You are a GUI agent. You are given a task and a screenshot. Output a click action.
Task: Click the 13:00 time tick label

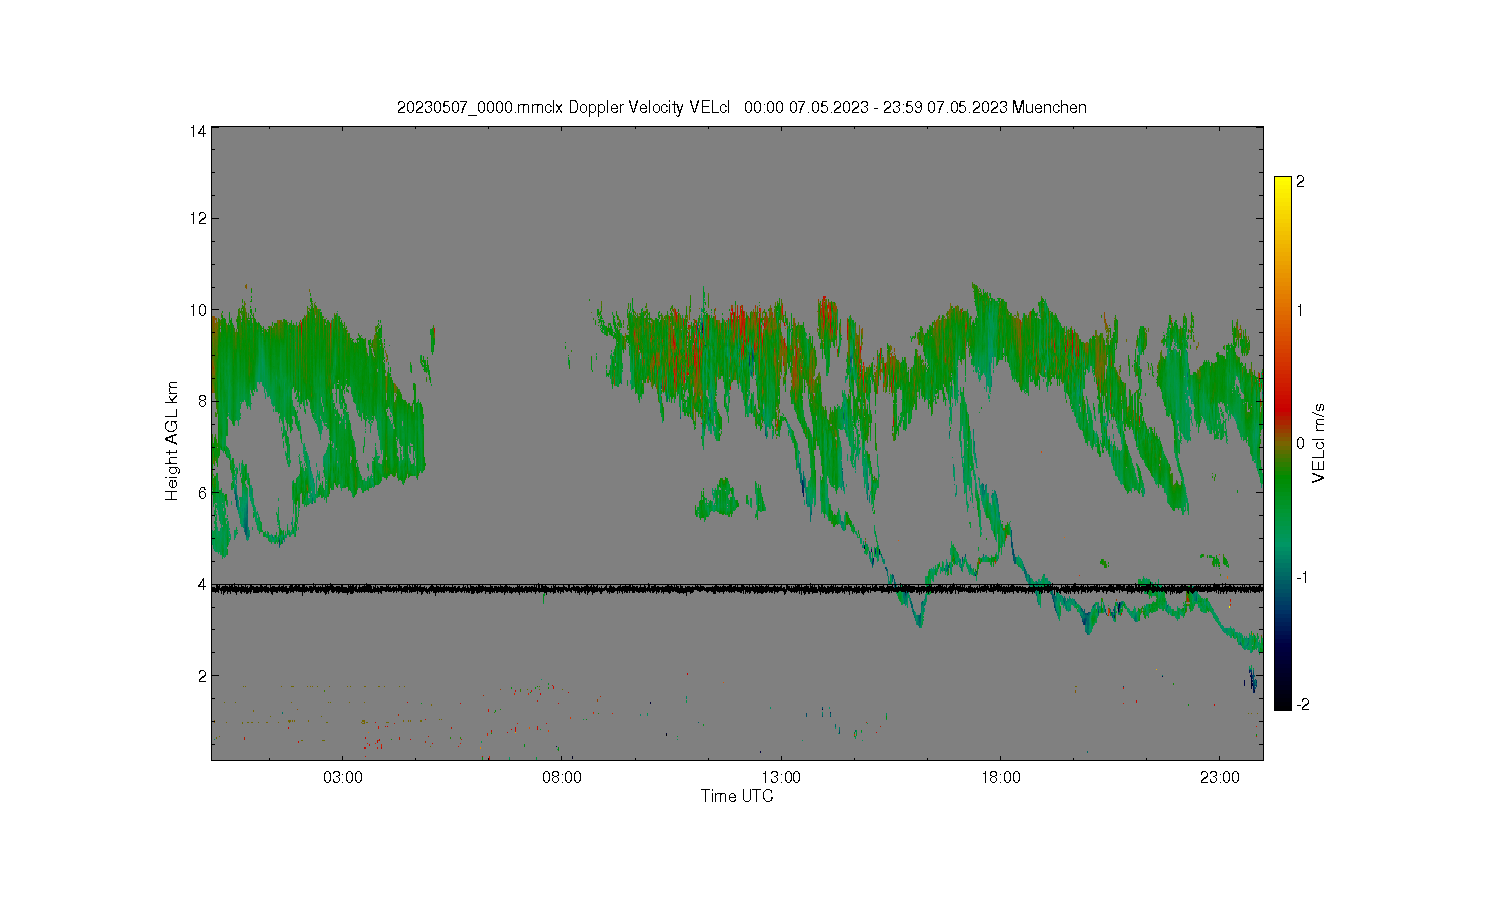coord(781,778)
